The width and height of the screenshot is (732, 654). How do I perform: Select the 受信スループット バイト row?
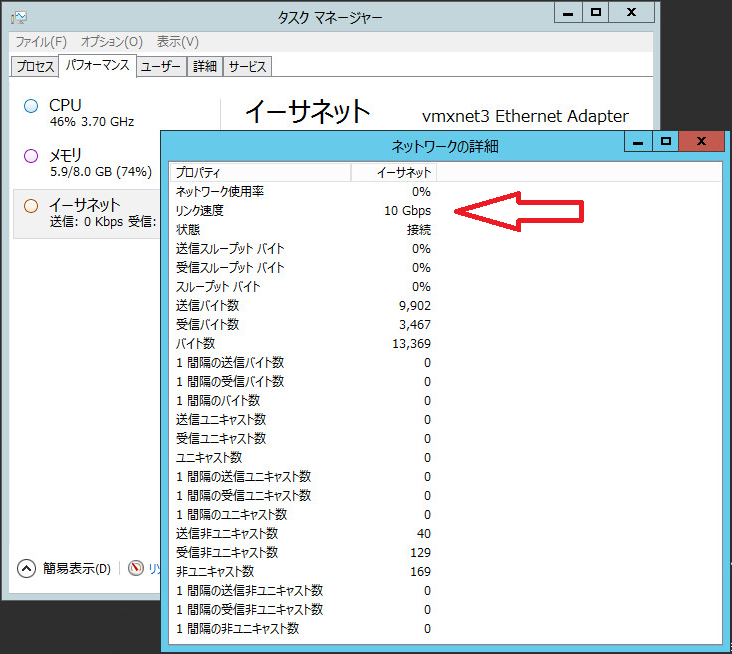coord(303,268)
